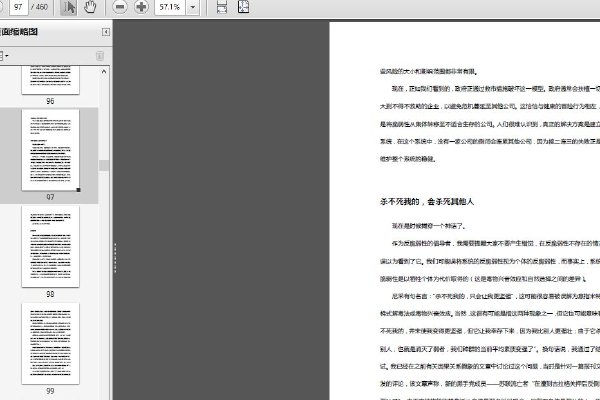Click the thumbnail label 98
This screenshot has height=400, width=600.
point(50,294)
